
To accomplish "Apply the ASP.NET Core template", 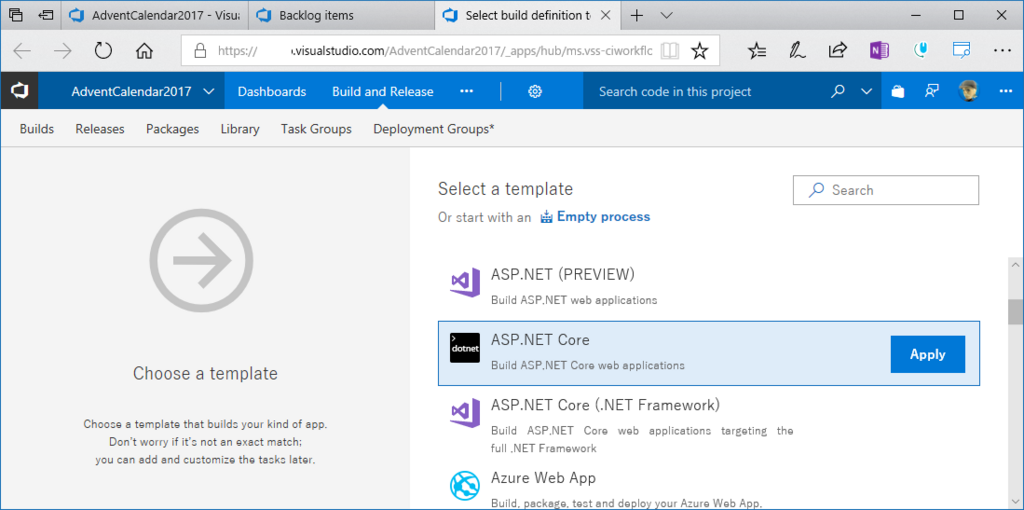I will [927, 354].
